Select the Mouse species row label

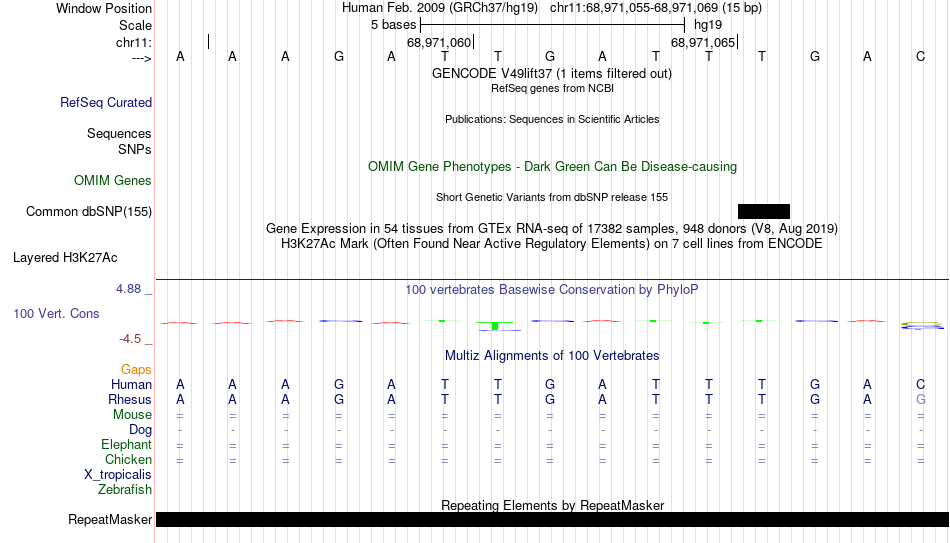(x=132, y=415)
